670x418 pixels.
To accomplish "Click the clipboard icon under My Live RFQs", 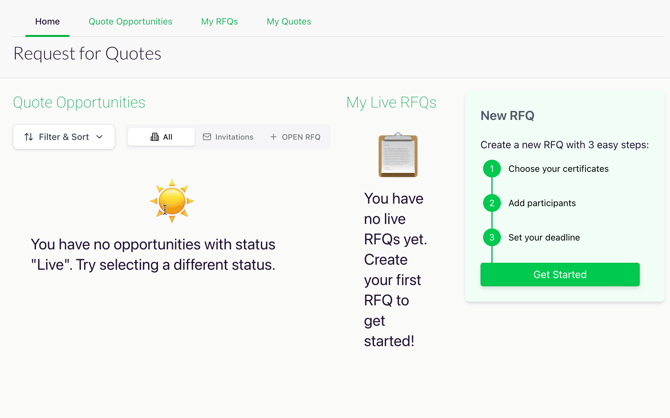I will pyautogui.click(x=398, y=155).
